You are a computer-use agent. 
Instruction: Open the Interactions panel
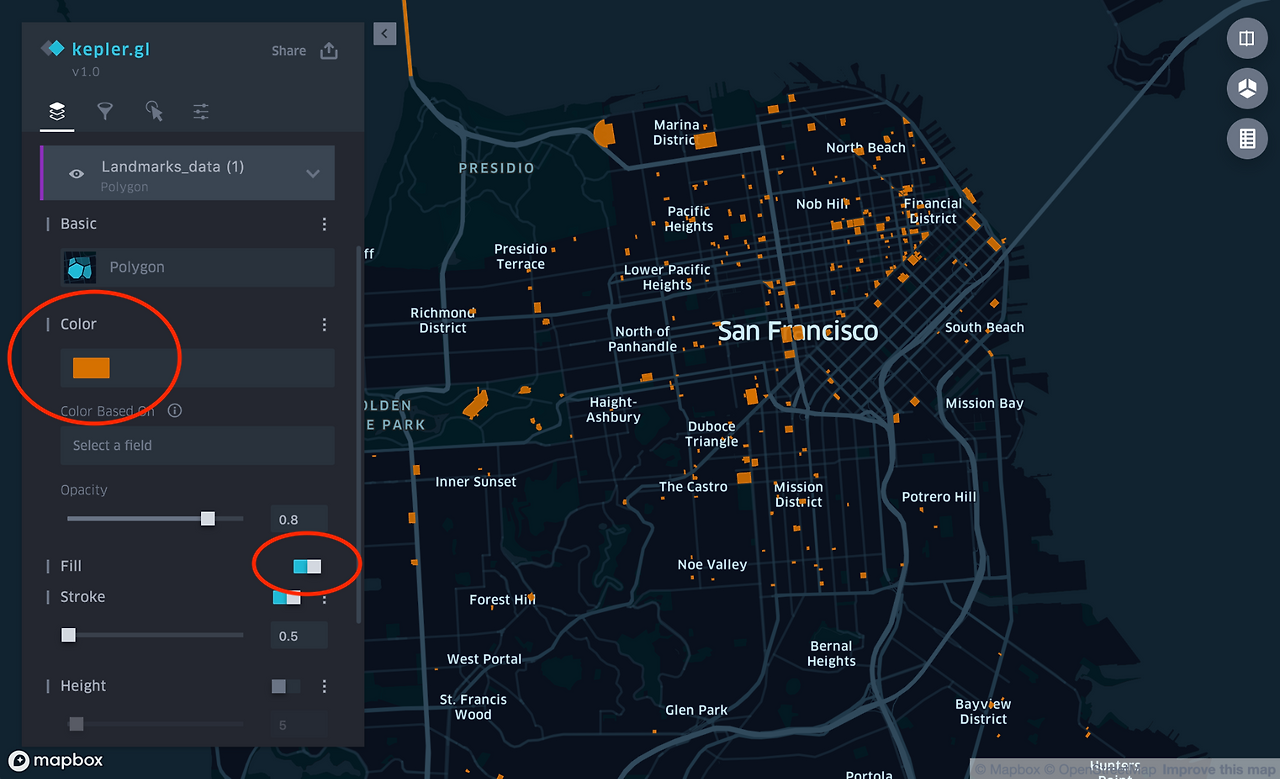pos(152,111)
